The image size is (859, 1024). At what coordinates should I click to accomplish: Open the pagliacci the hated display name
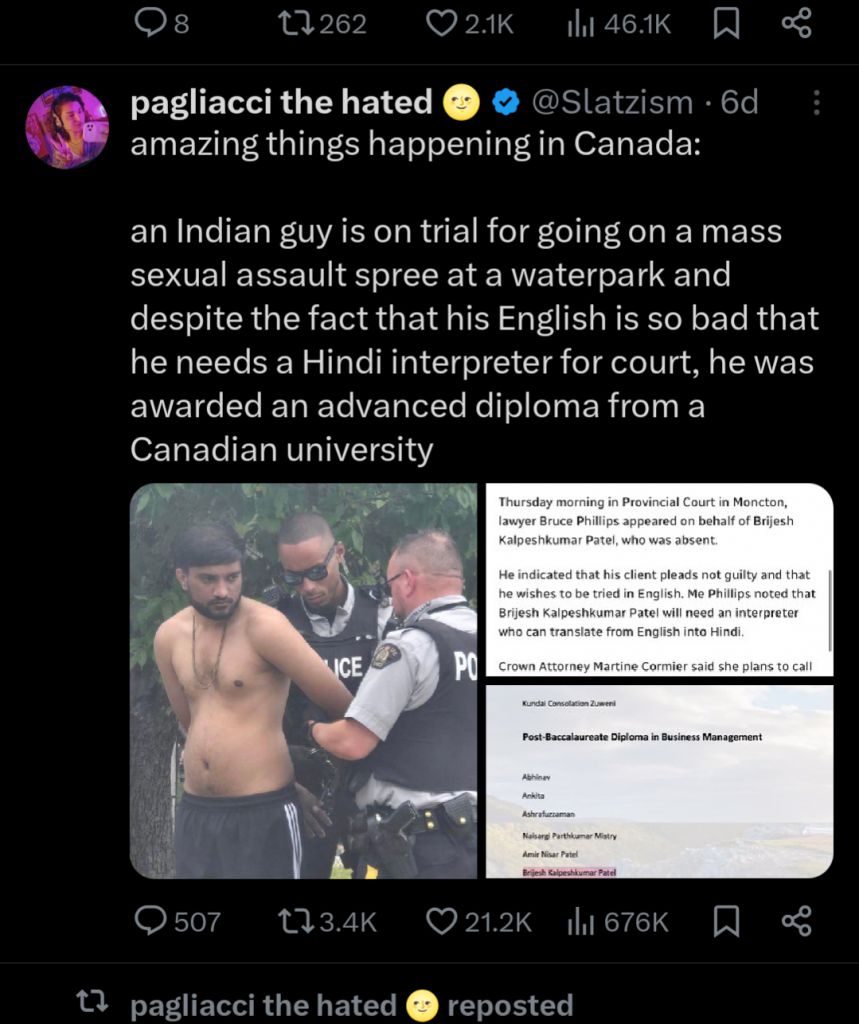click(x=282, y=102)
